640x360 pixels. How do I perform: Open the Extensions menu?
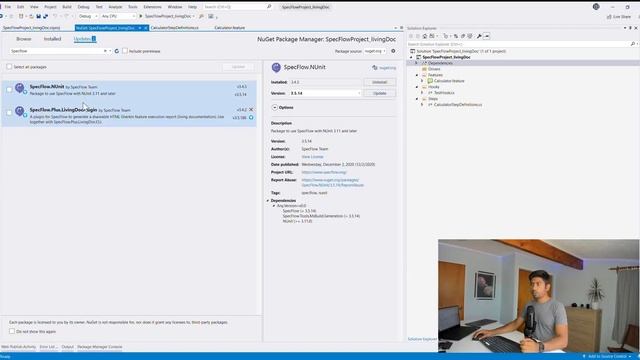pyautogui.click(x=152, y=7)
